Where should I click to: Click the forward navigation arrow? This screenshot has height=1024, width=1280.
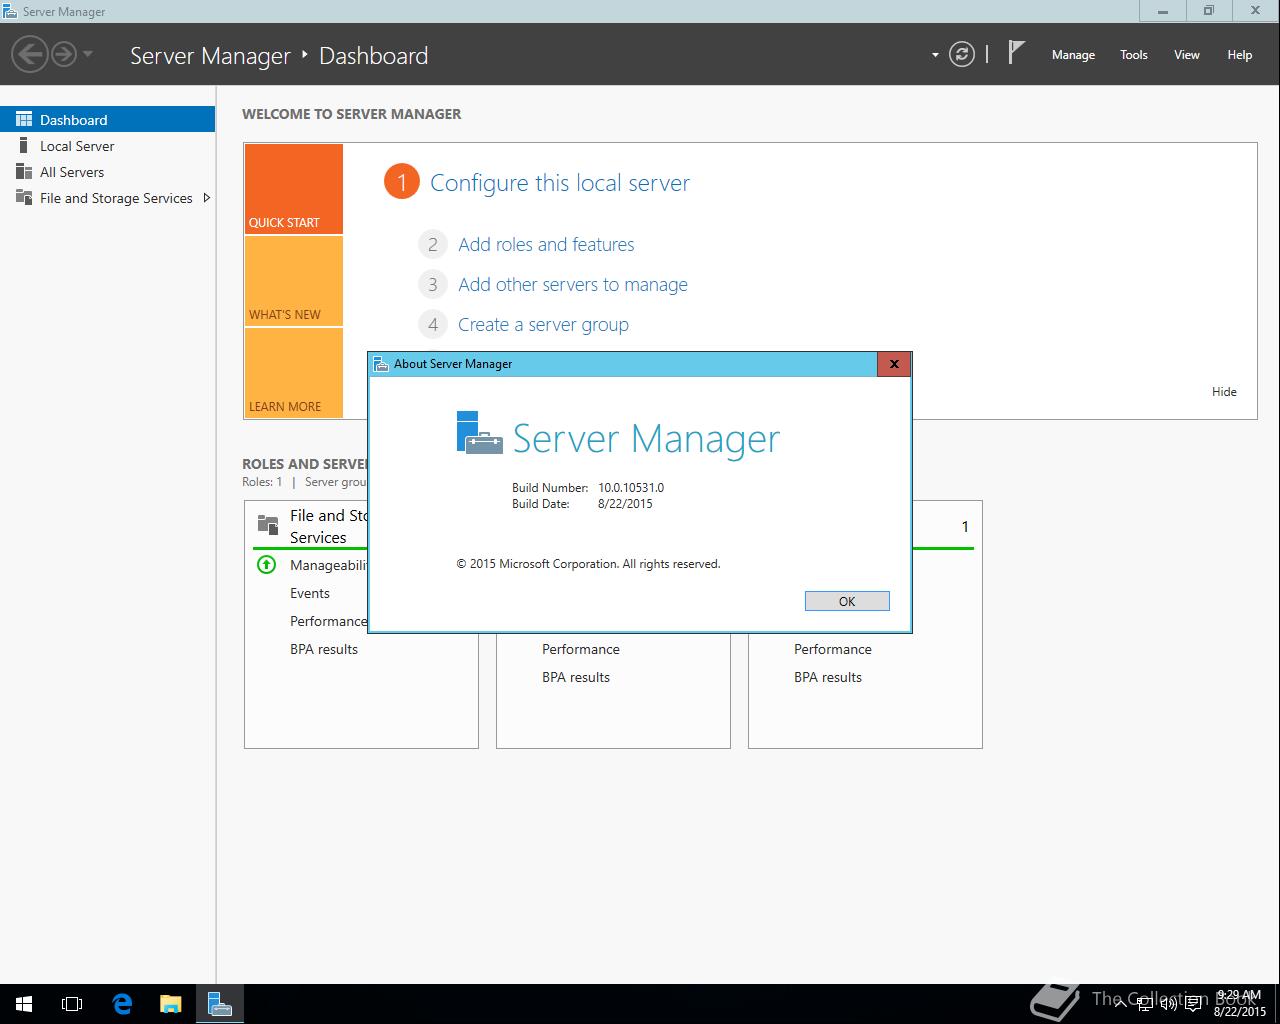pos(63,54)
